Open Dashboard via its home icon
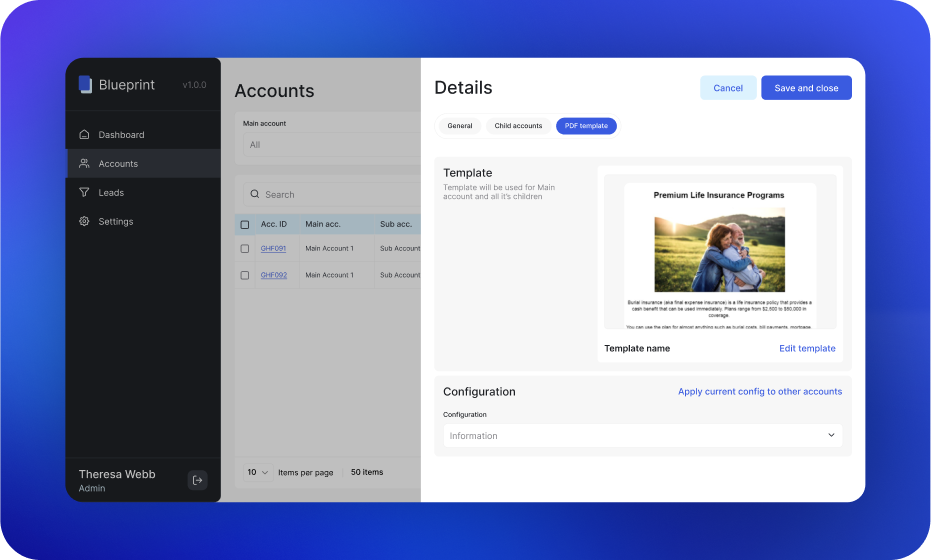Screen dimensions: 931x560 click(84, 135)
